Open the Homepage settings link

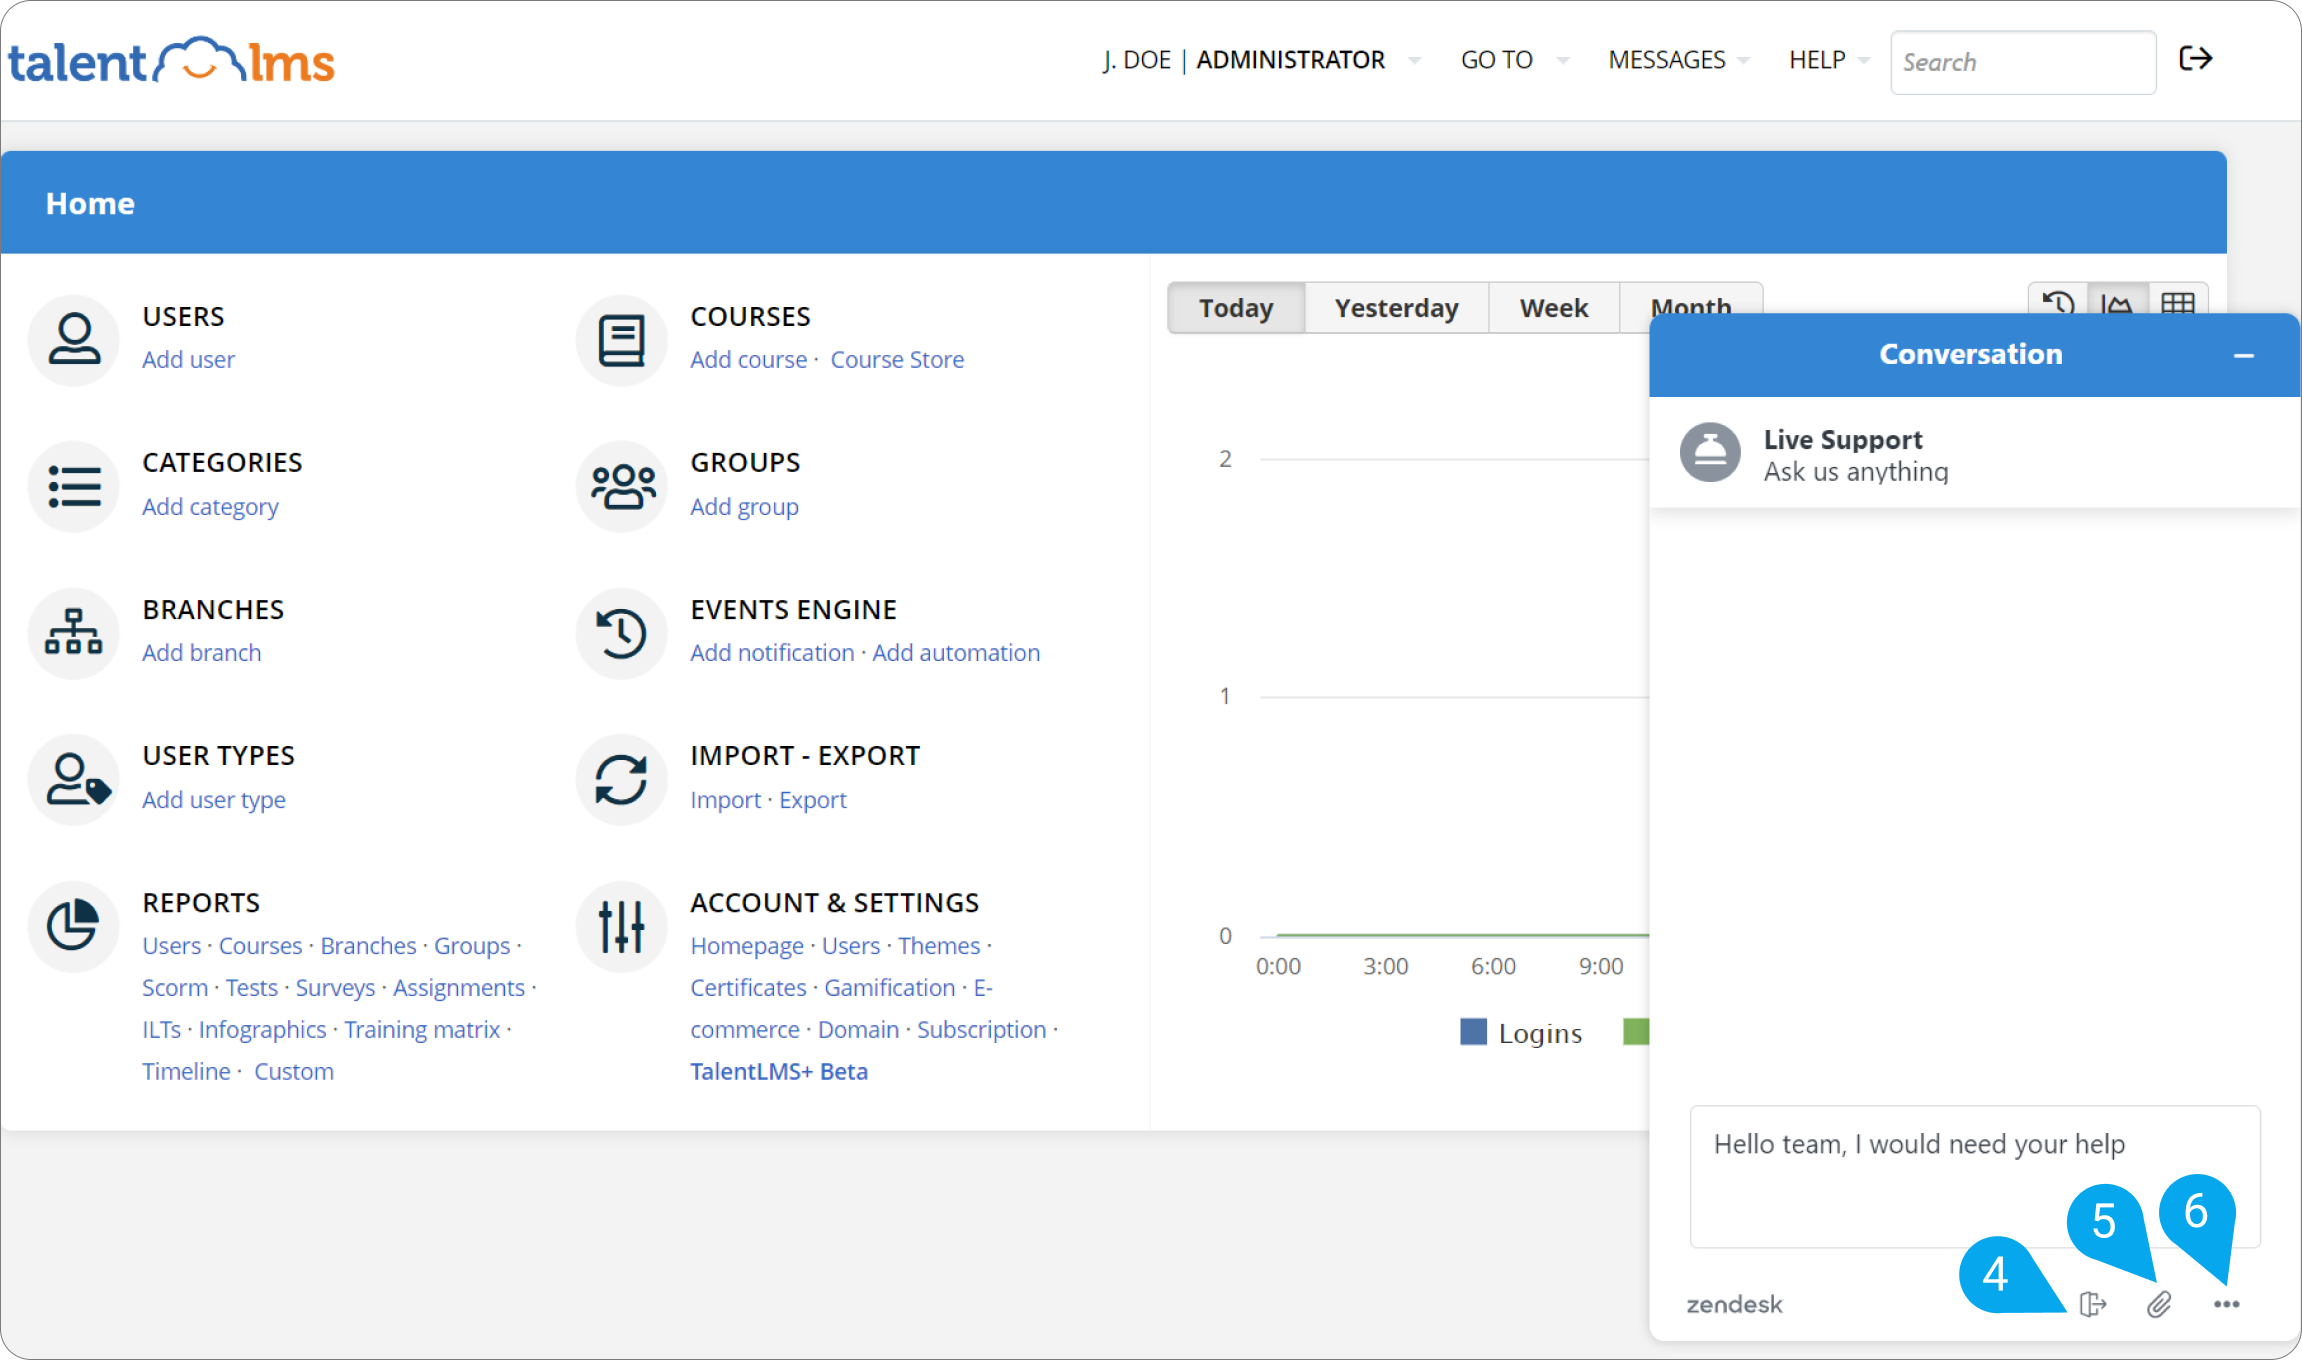[747, 946]
